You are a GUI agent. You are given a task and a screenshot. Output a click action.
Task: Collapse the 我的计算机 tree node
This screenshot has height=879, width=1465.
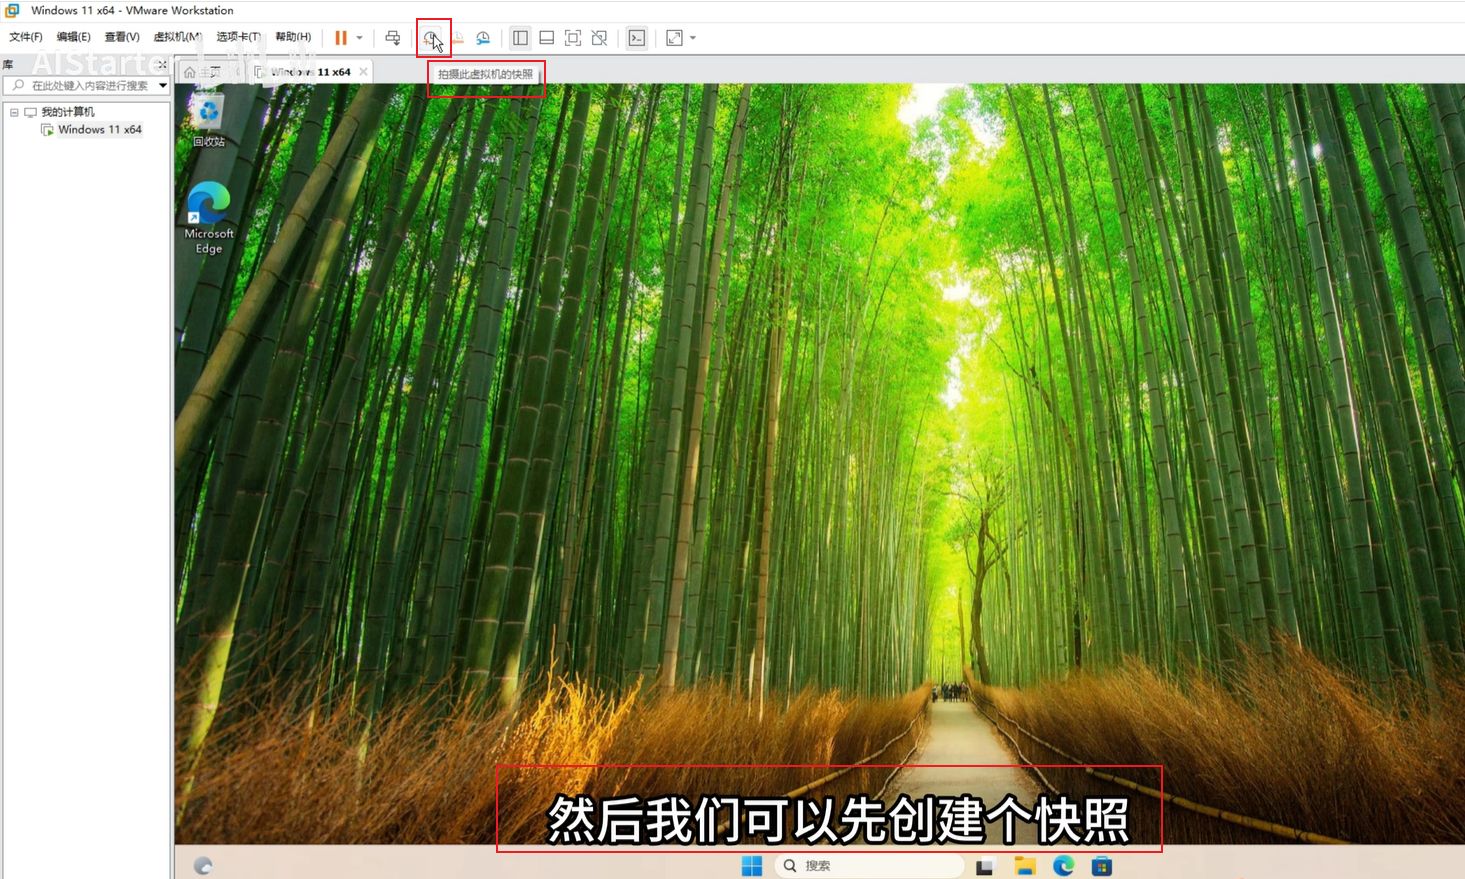coord(14,112)
